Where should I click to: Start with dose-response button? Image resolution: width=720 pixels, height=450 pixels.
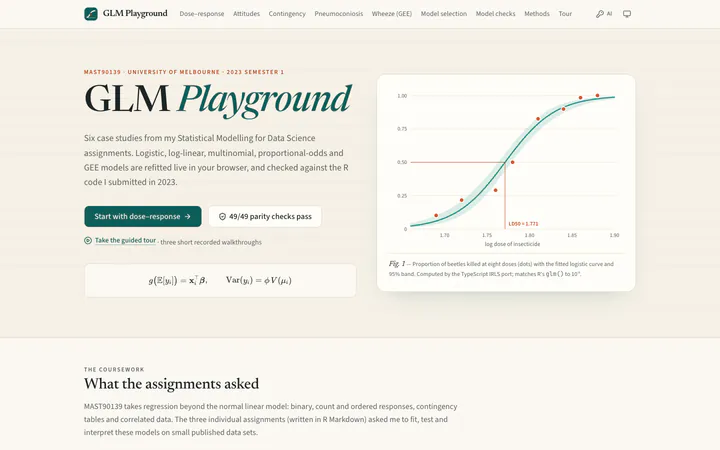click(x=143, y=216)
